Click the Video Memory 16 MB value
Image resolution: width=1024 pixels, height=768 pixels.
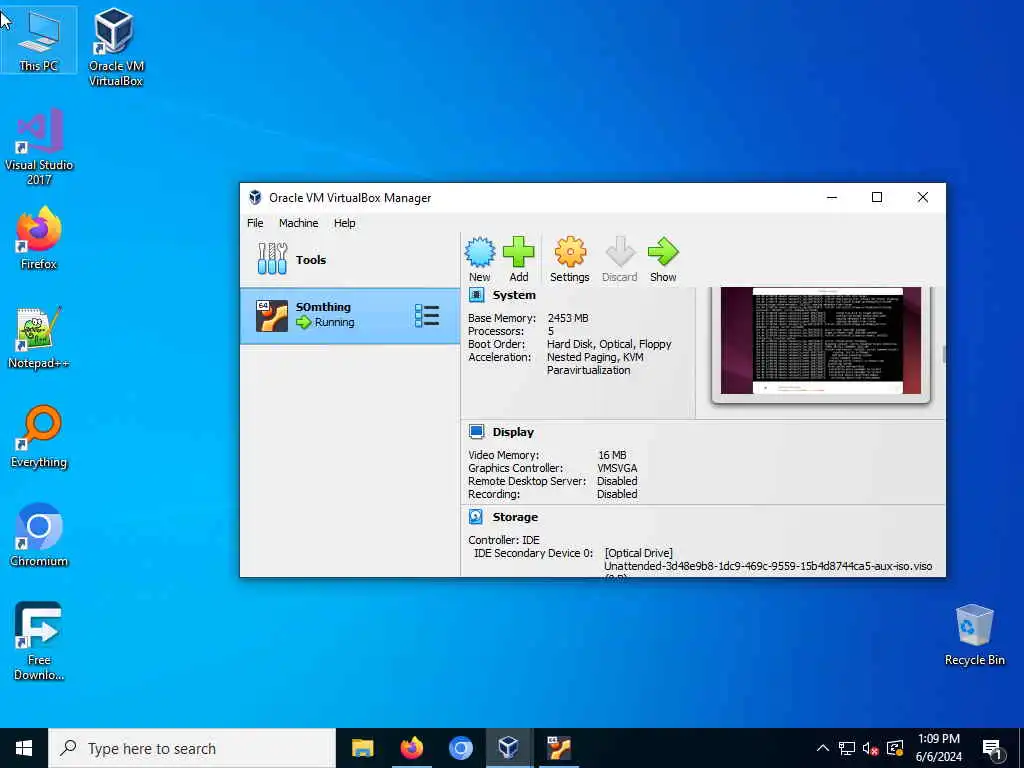612,455
